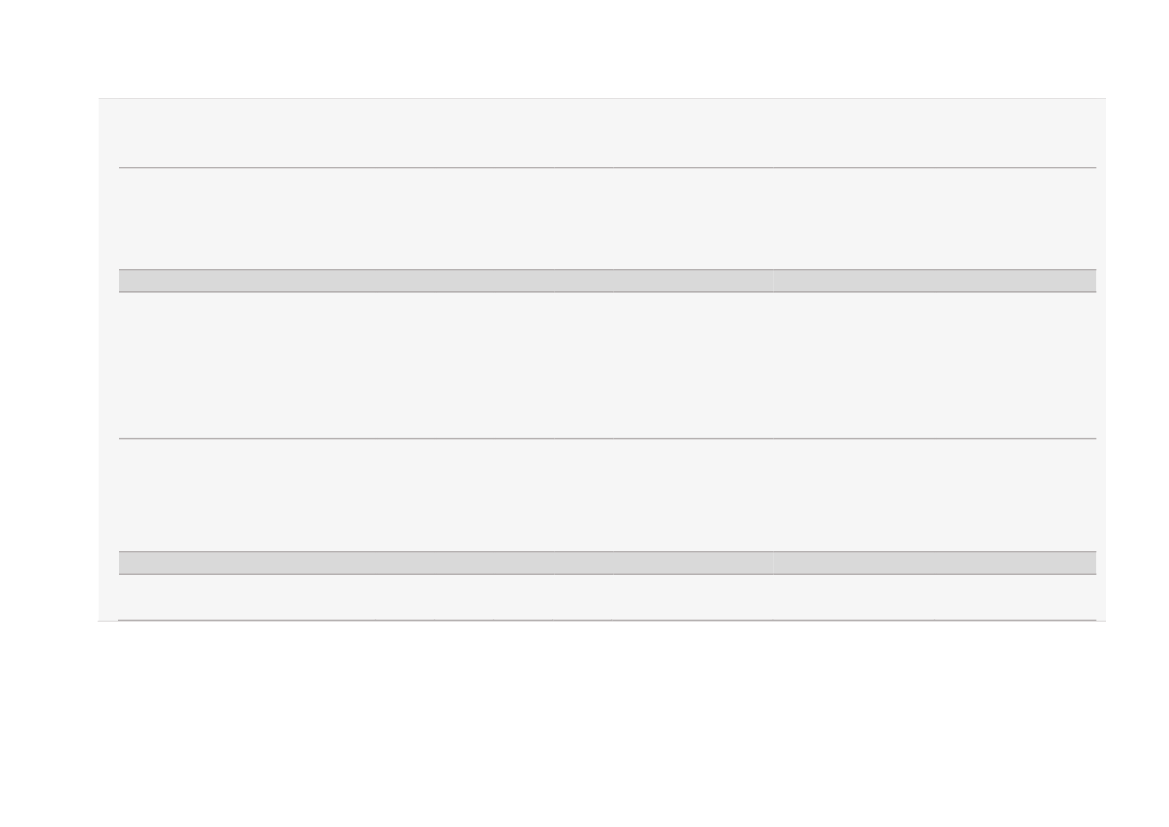Click the lower dark gray band's left segment

coord(446,563)
